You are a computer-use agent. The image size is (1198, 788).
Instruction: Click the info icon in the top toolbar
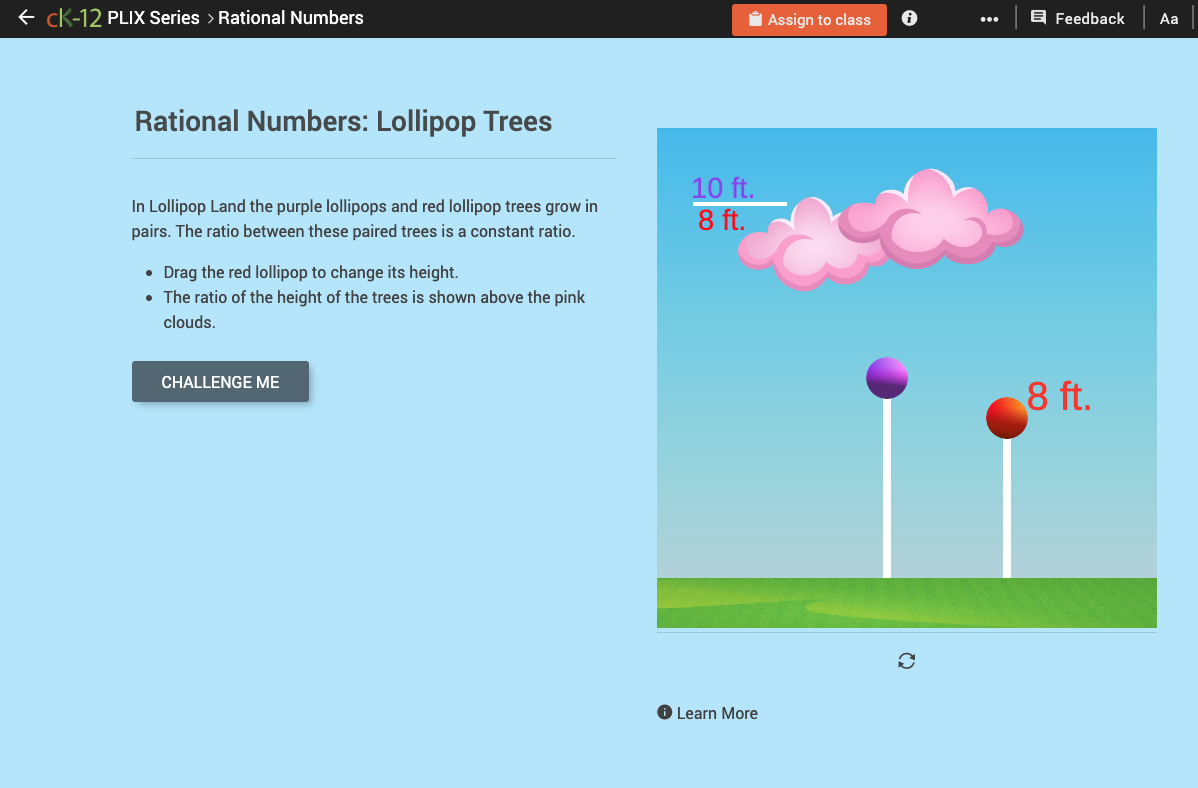(x=909, y=18)
